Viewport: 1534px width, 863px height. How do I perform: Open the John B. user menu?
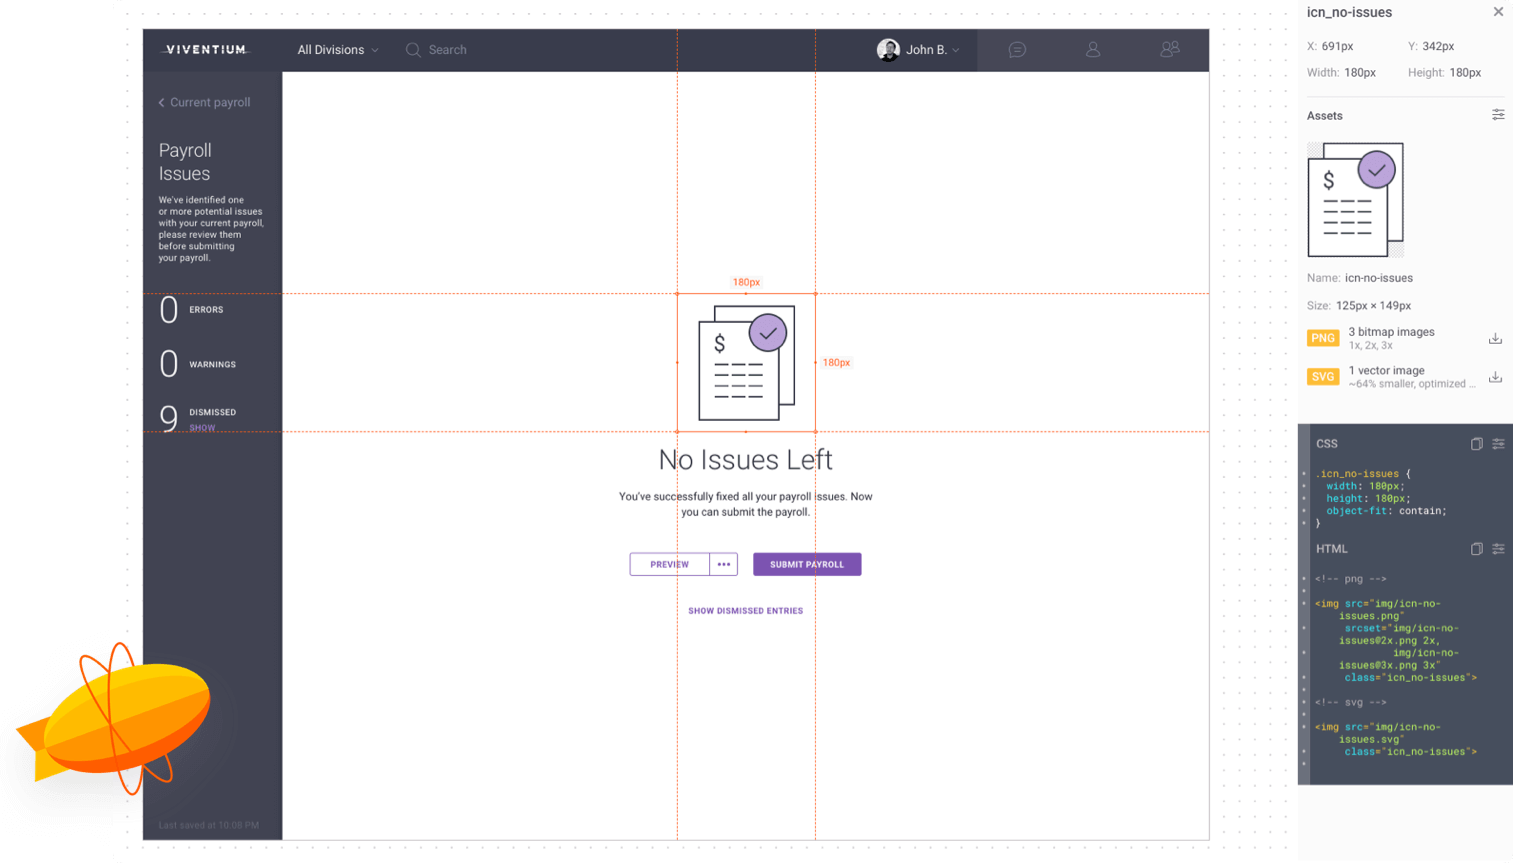pyautogui.click(x=918, y=50)
